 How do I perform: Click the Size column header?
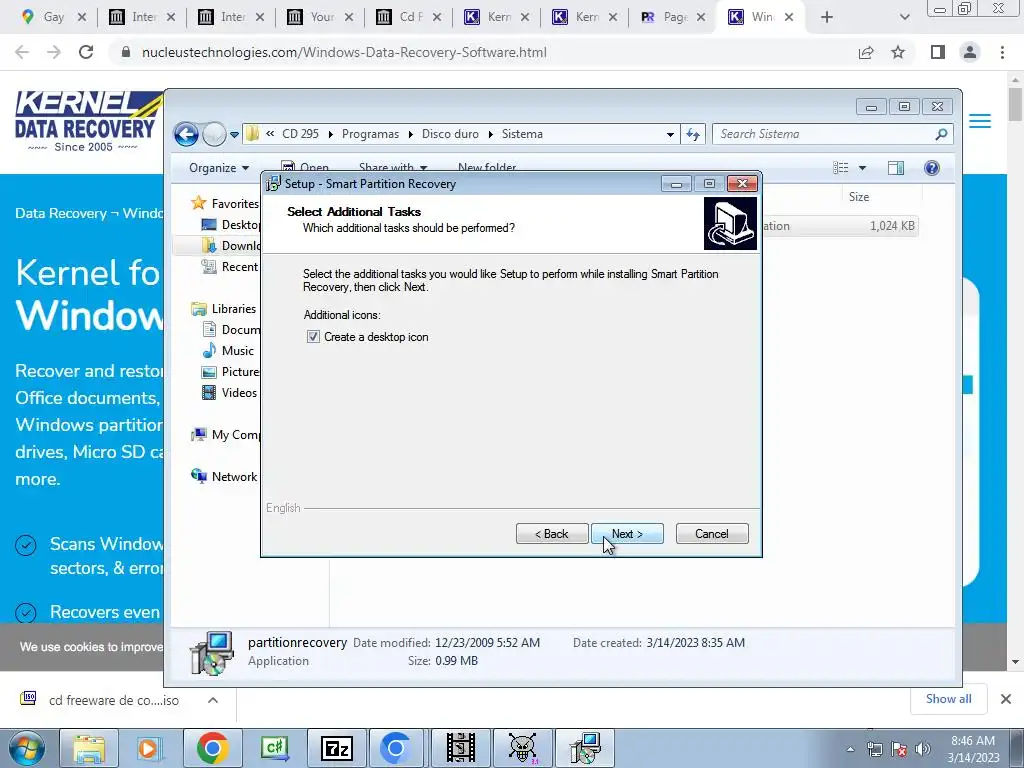858,197
